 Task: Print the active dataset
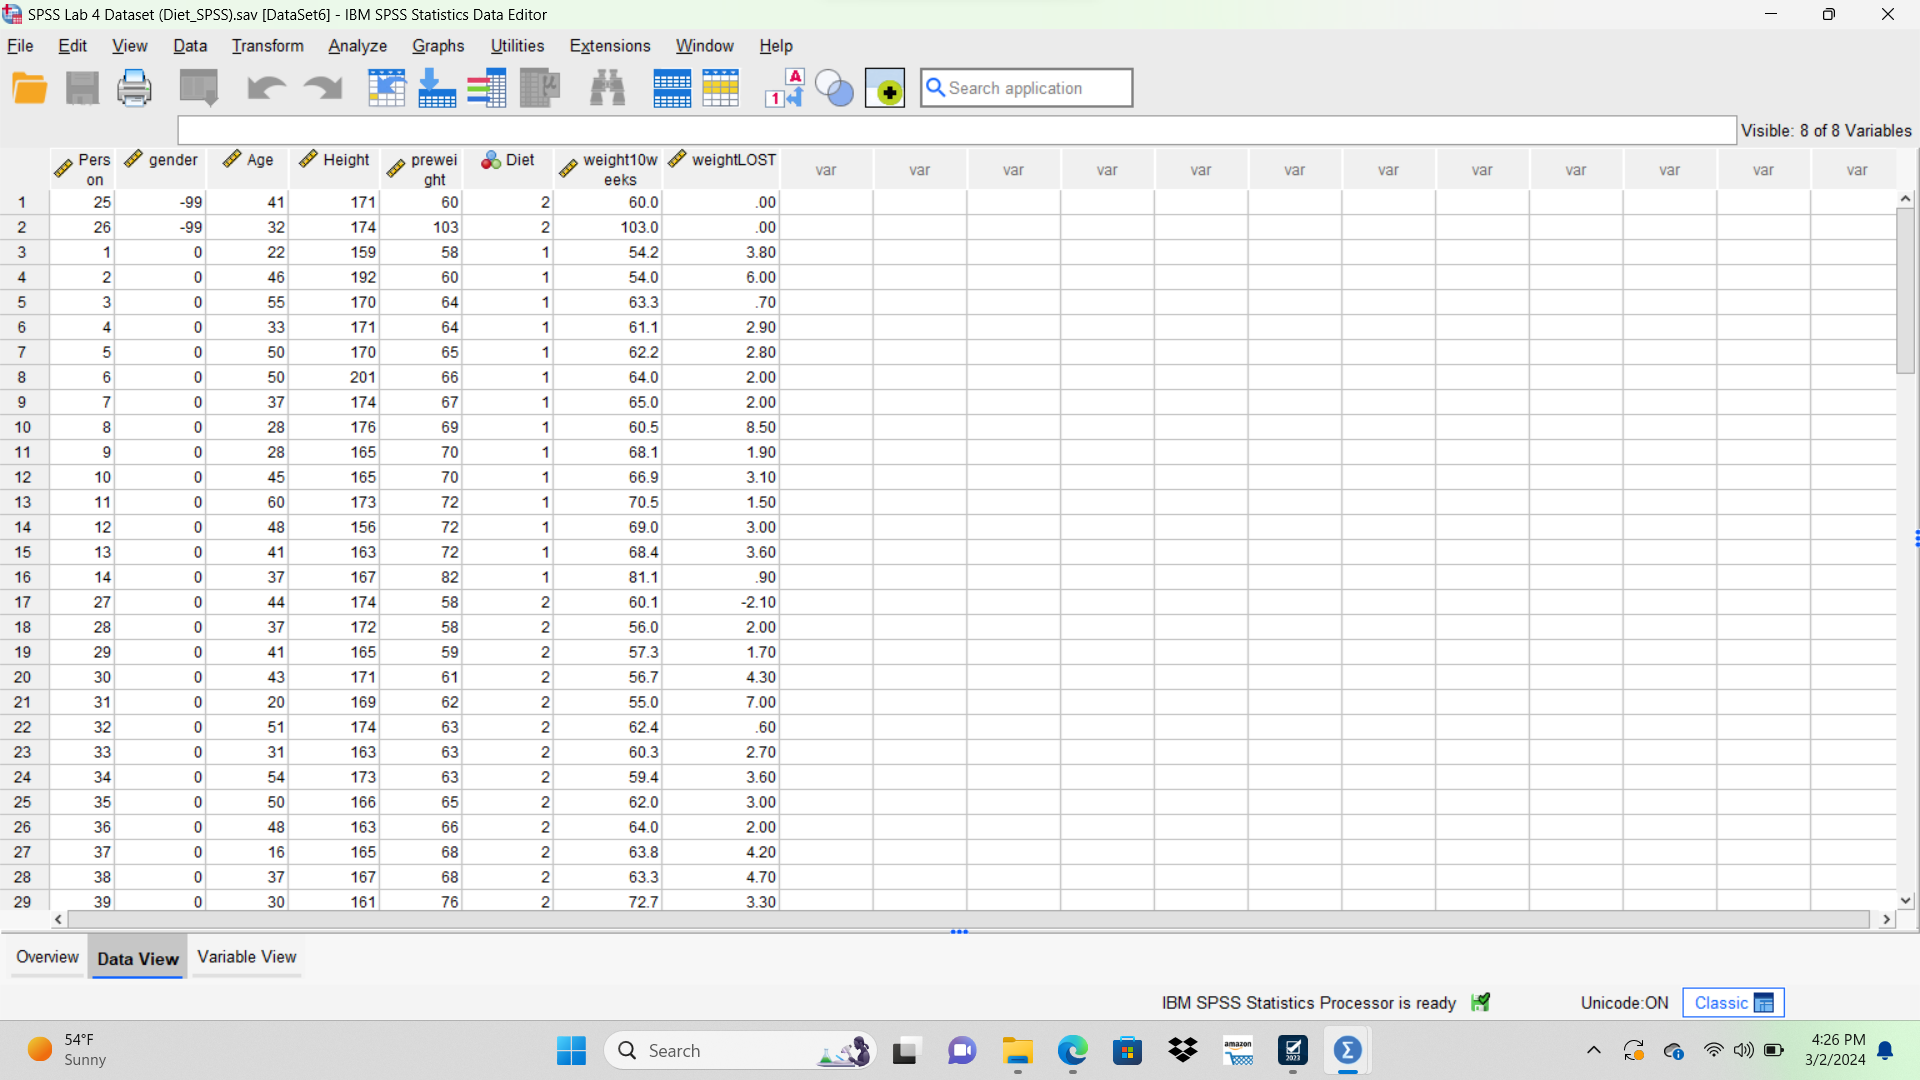134,87
